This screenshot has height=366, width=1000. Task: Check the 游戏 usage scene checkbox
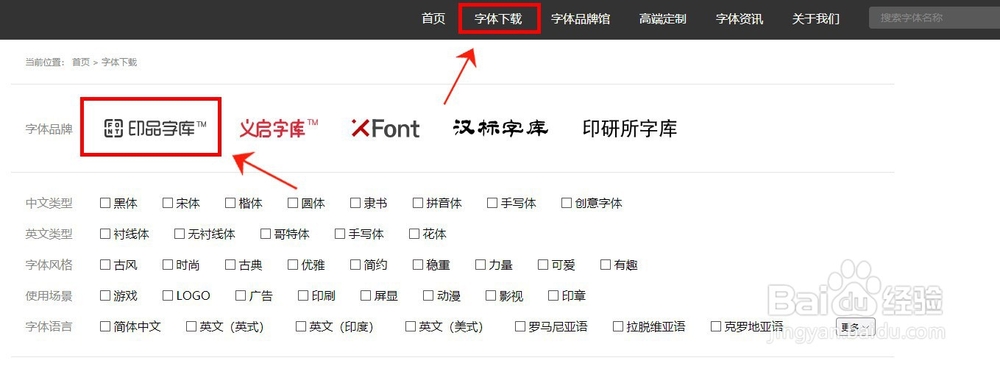(105, 295)
